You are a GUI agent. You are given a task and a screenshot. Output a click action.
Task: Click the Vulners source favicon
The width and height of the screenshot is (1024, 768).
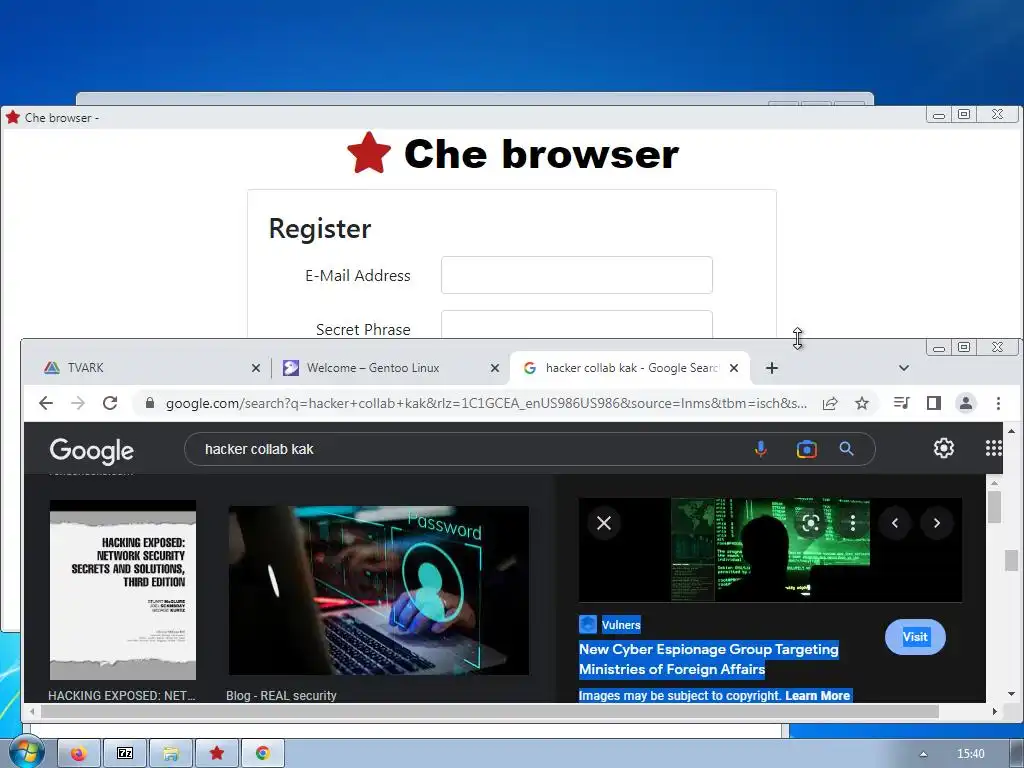click(588, 624)
